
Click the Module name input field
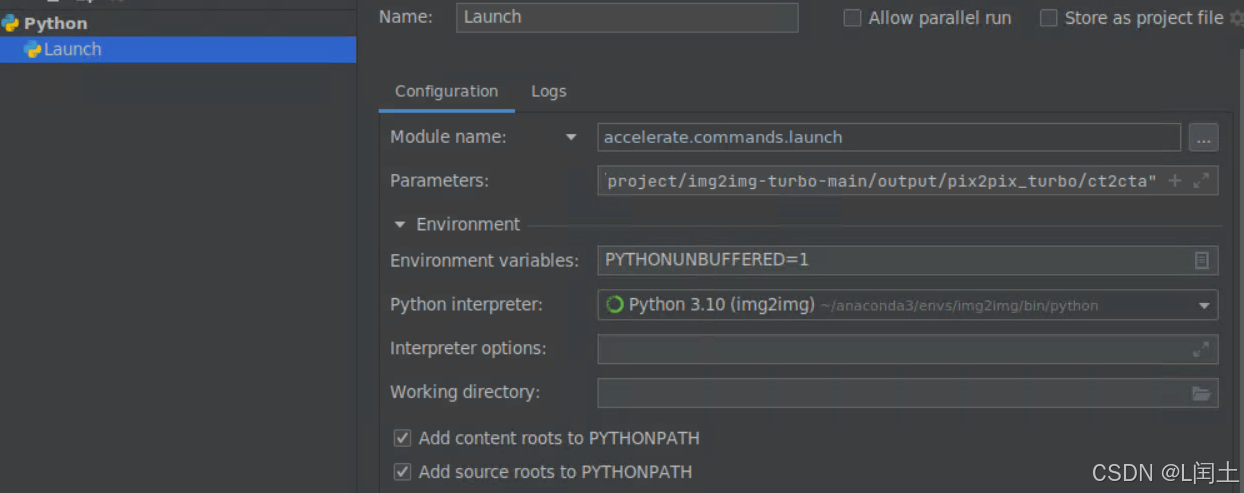pyautogui.click(x=889, y=137)
